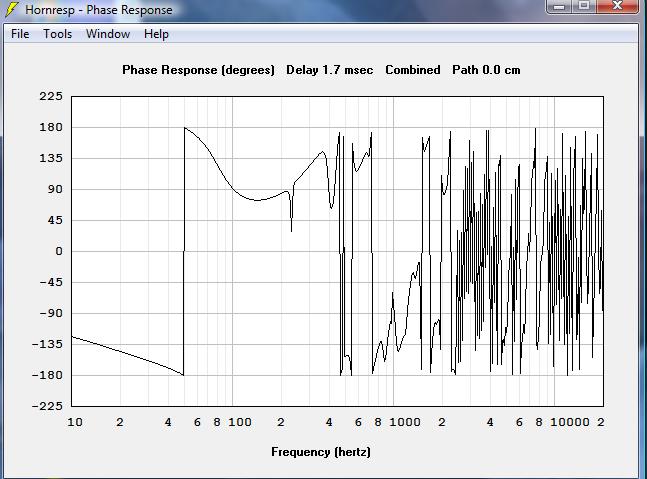Open the Help menu
This screenshot has height=479, width=647.
(156, 34)
